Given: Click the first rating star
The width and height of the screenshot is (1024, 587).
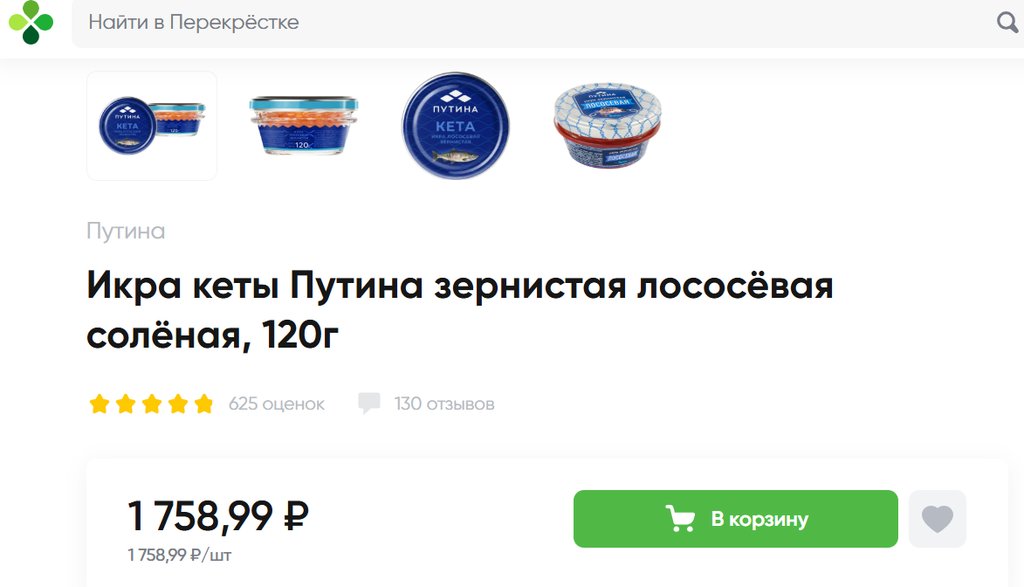Looking at the screenshot, I should coord(99,404).
